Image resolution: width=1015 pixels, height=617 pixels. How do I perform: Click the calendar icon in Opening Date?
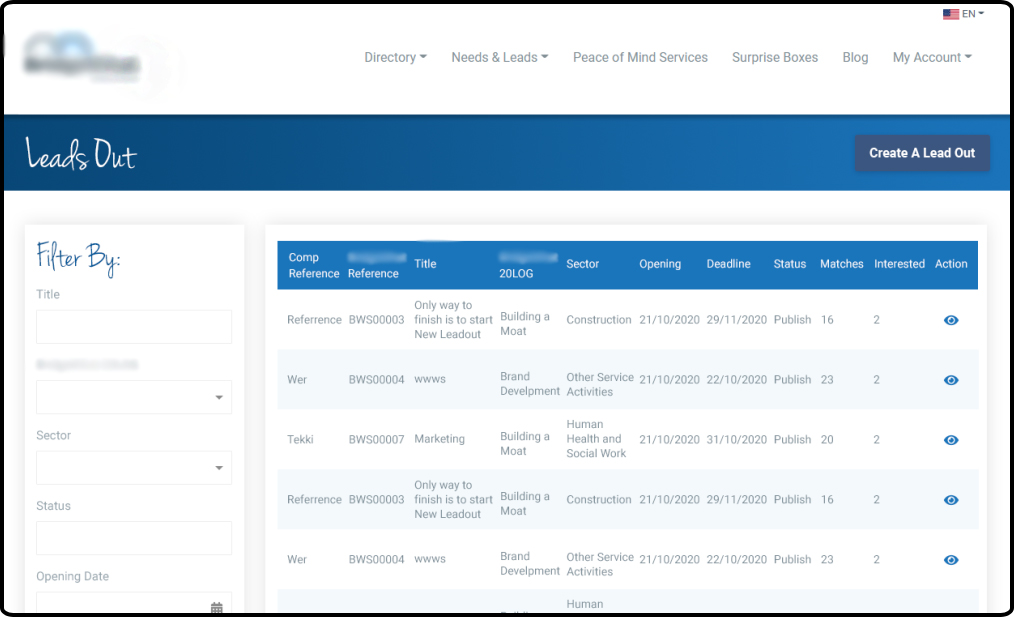pos(217,607)
